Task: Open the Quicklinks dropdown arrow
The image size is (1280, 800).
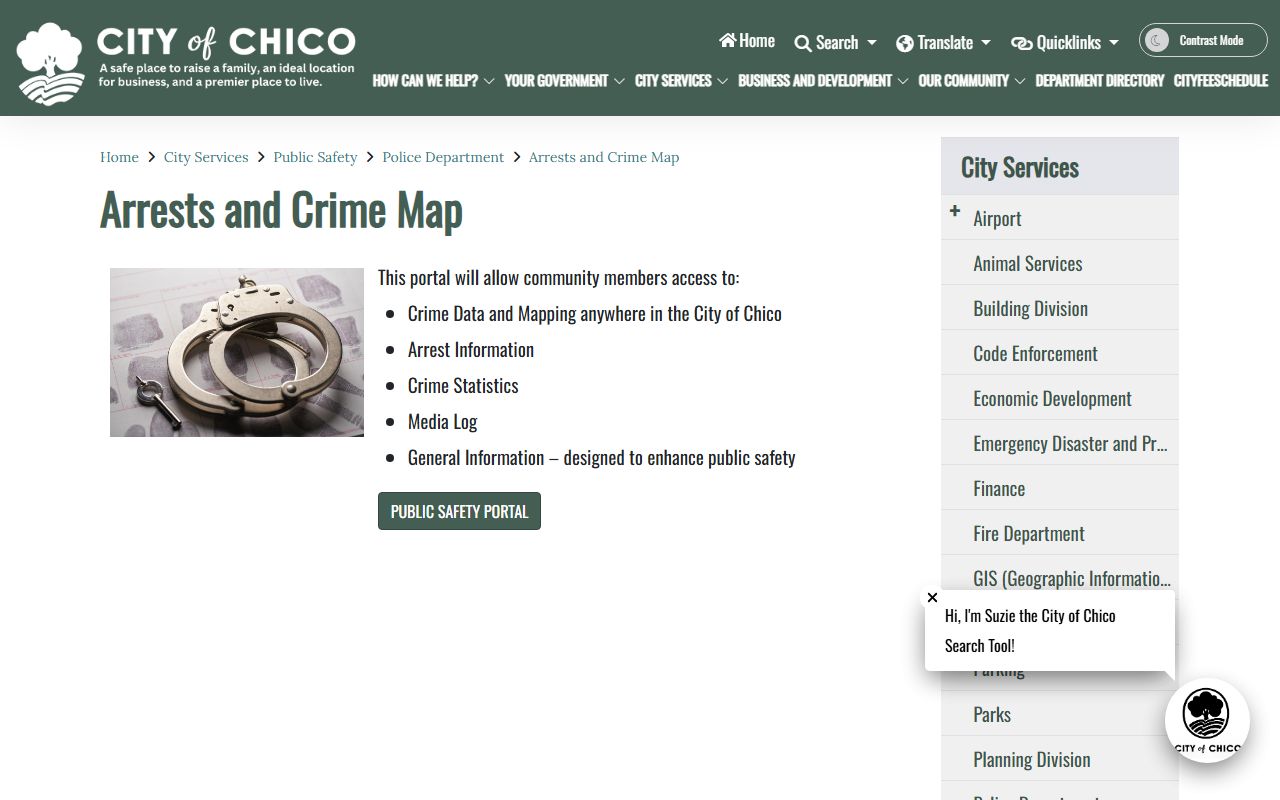Action: [x=1114, y=43]
